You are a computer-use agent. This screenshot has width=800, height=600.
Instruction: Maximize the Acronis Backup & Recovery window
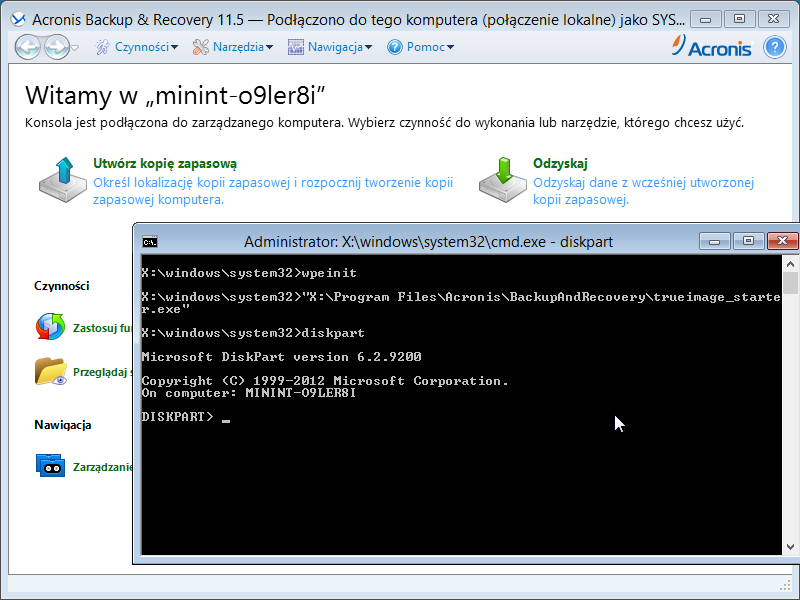pyautogui.click(x=739, y=19)
